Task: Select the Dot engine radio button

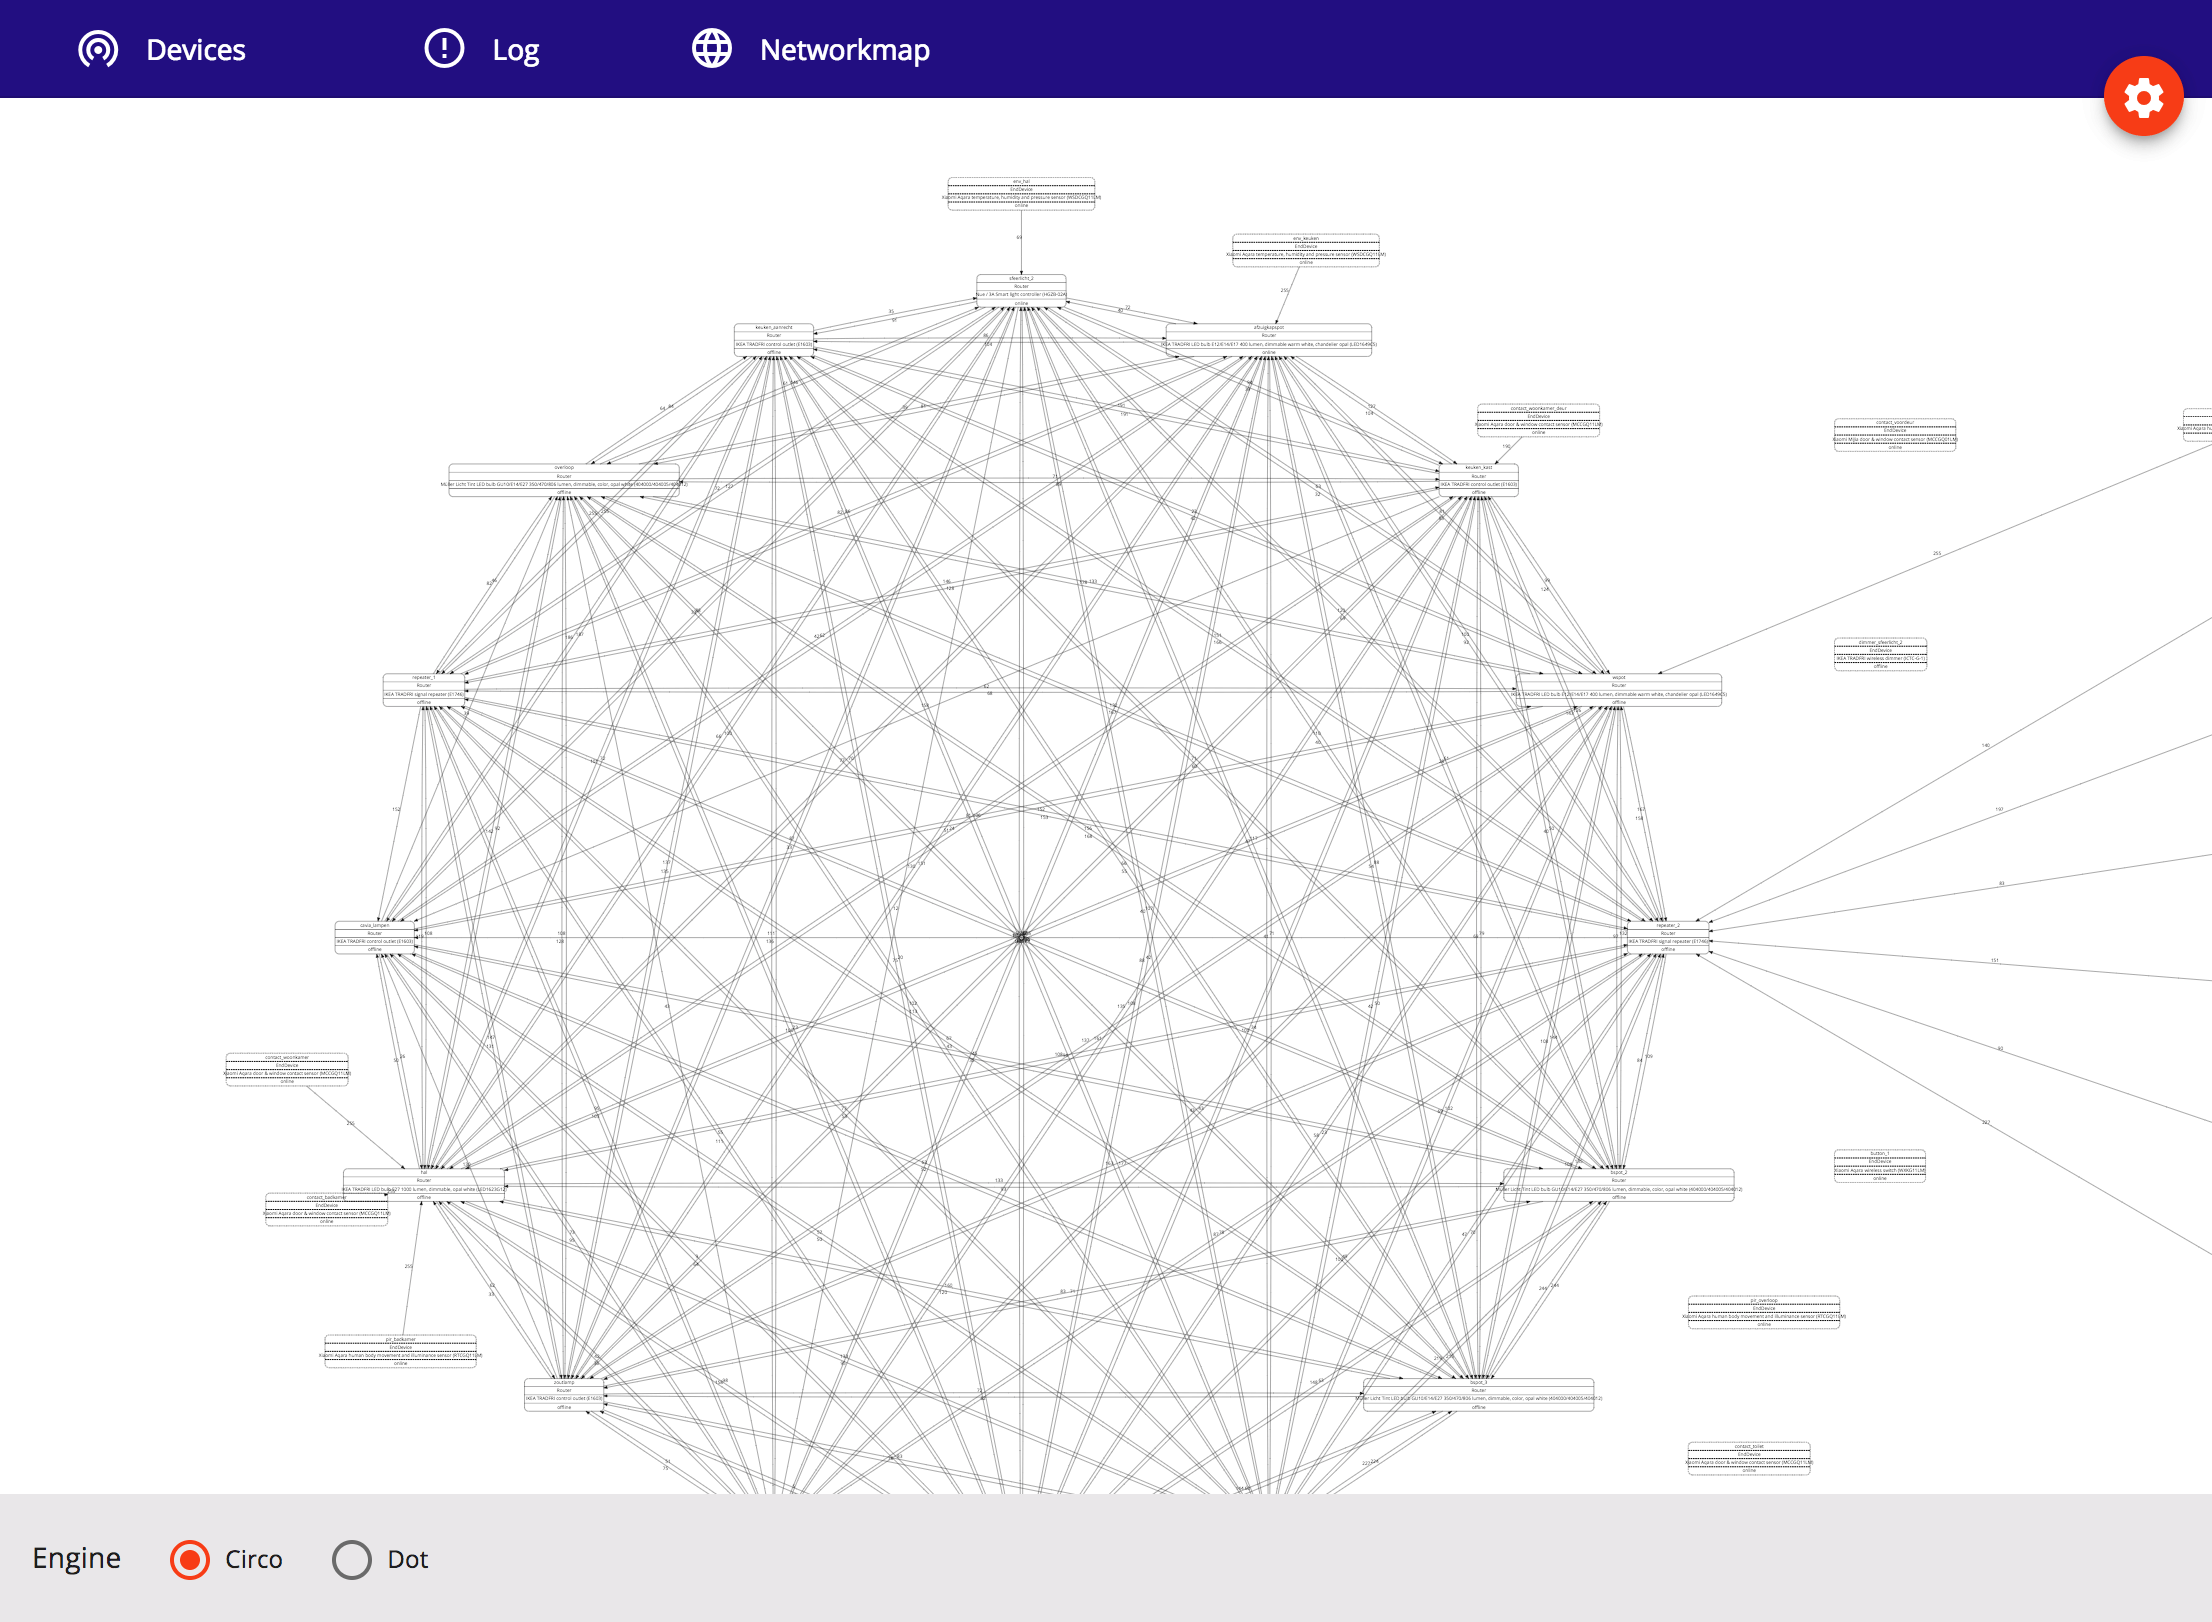Action: [352, 1559]
